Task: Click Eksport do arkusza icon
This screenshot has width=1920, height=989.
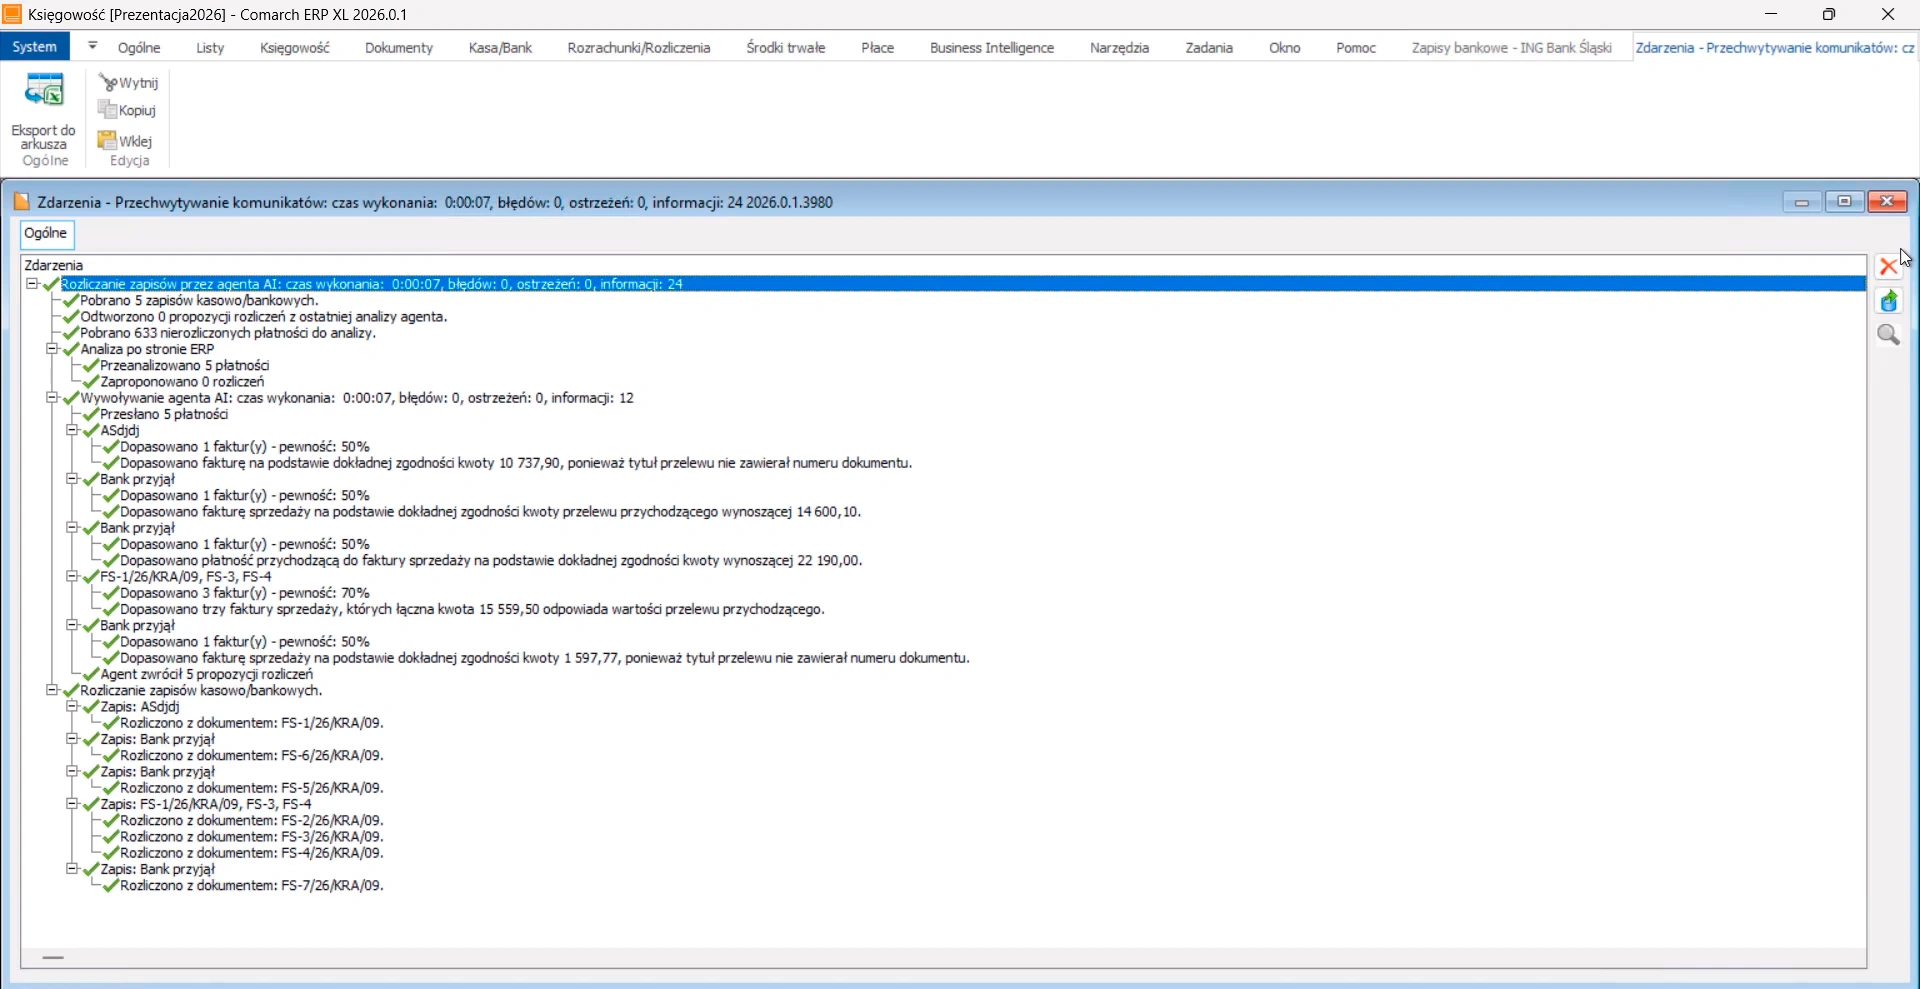Action: click(x=44, y=92)
